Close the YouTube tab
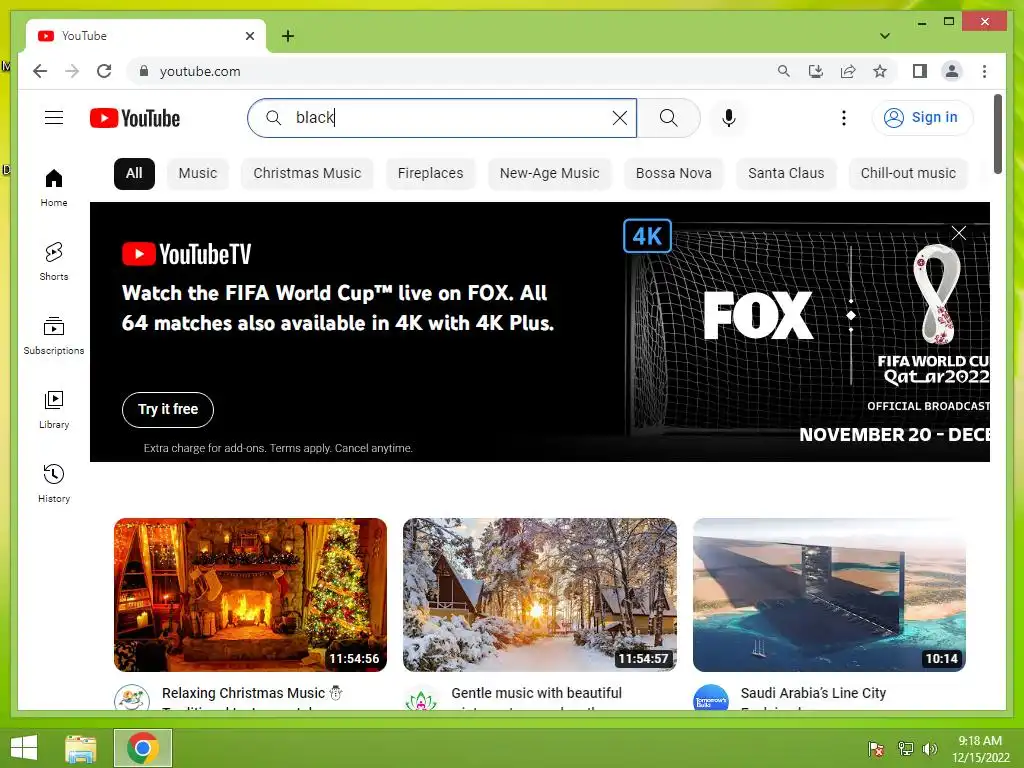1024x768 pixels. tap(249, 36)
